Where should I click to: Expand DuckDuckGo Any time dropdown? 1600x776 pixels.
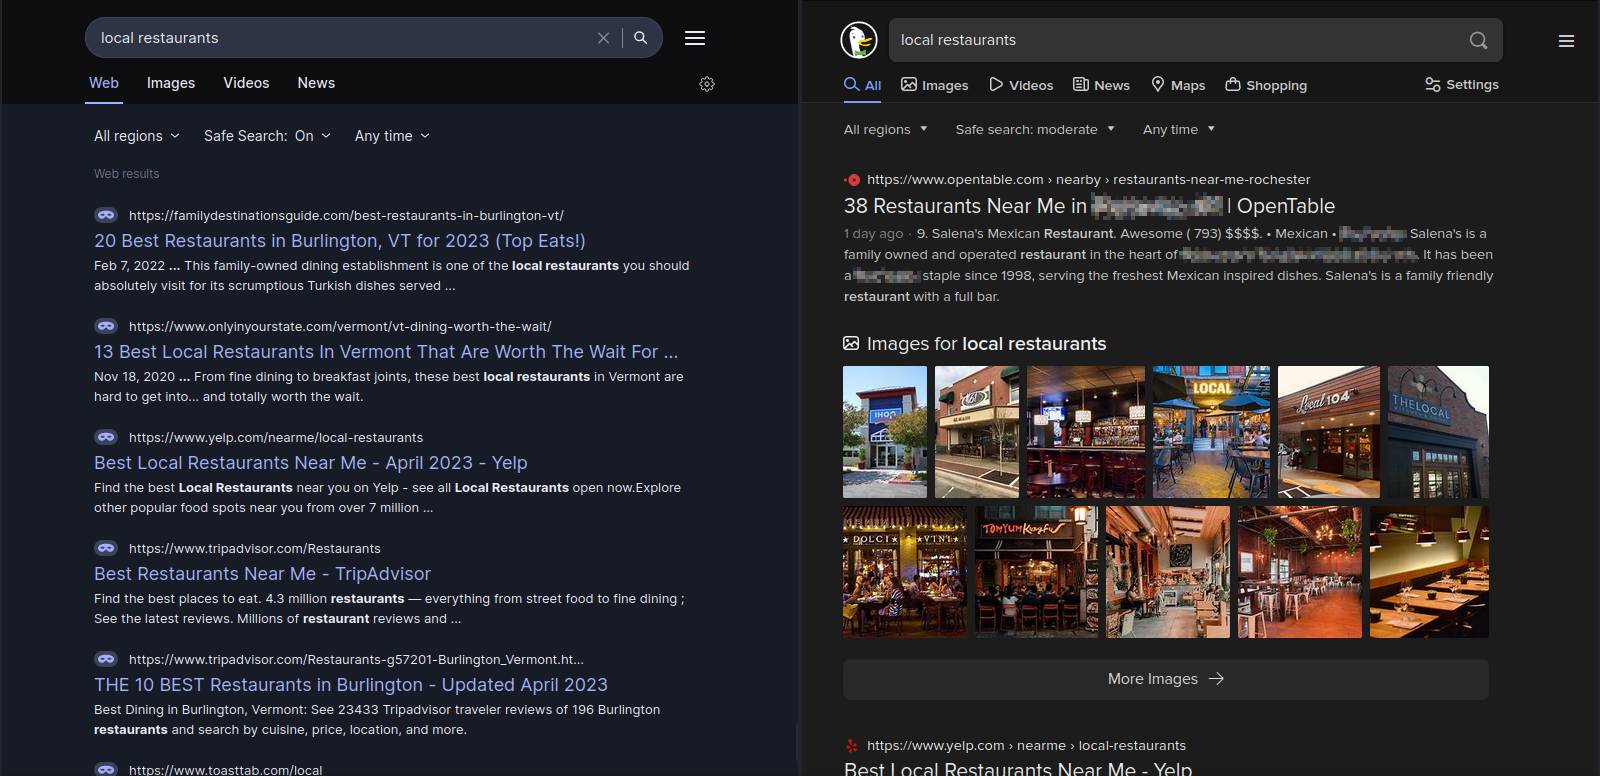tap(1179, 129)
